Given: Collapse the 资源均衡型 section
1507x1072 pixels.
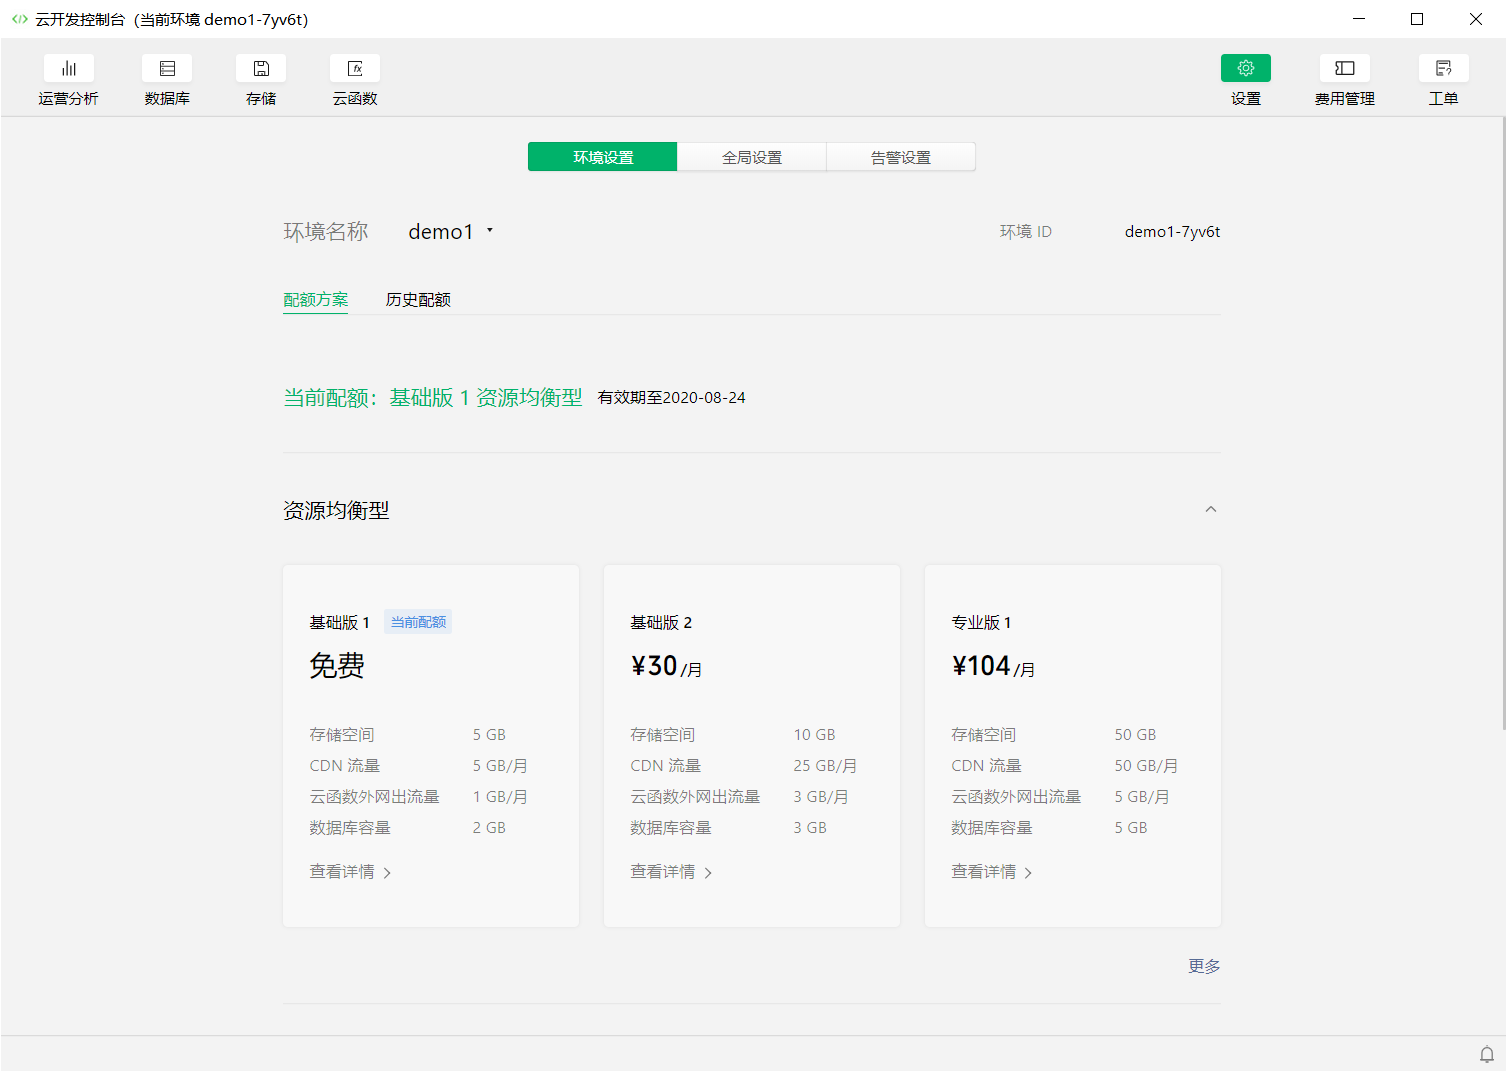Looking at the screenshot, I should click(x=1211, y=510).
